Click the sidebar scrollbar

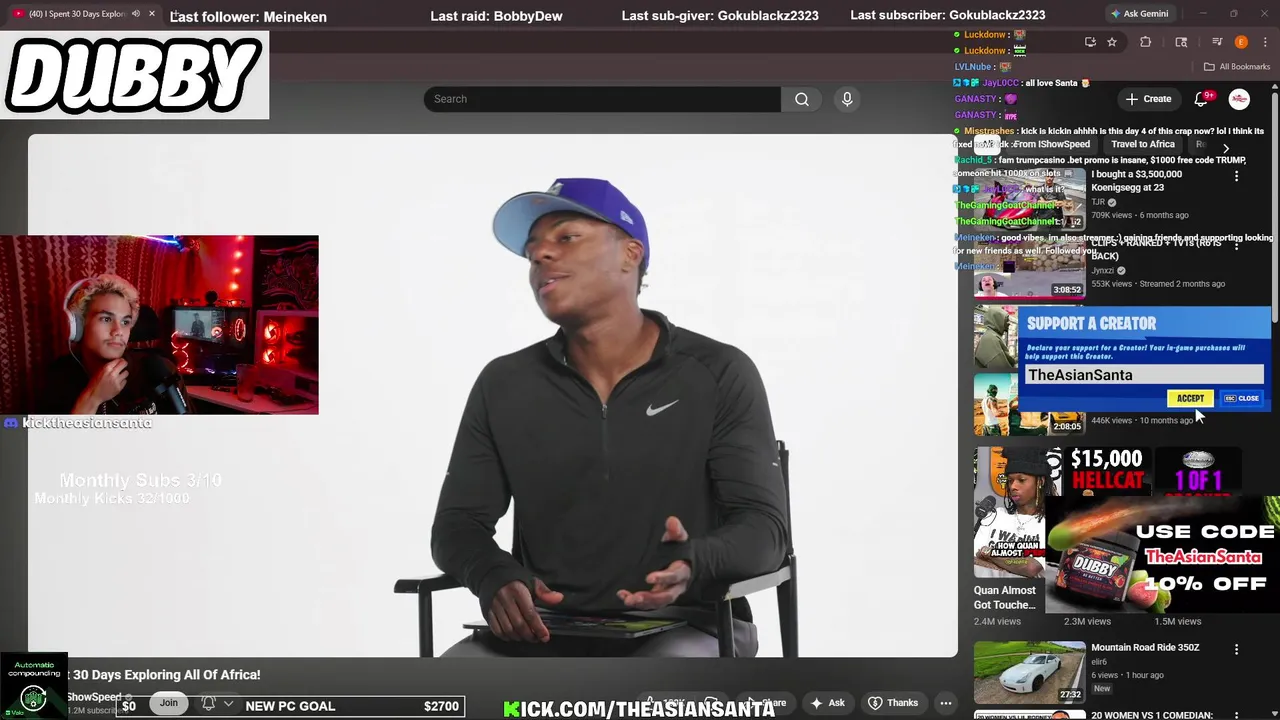(1275, 208)
